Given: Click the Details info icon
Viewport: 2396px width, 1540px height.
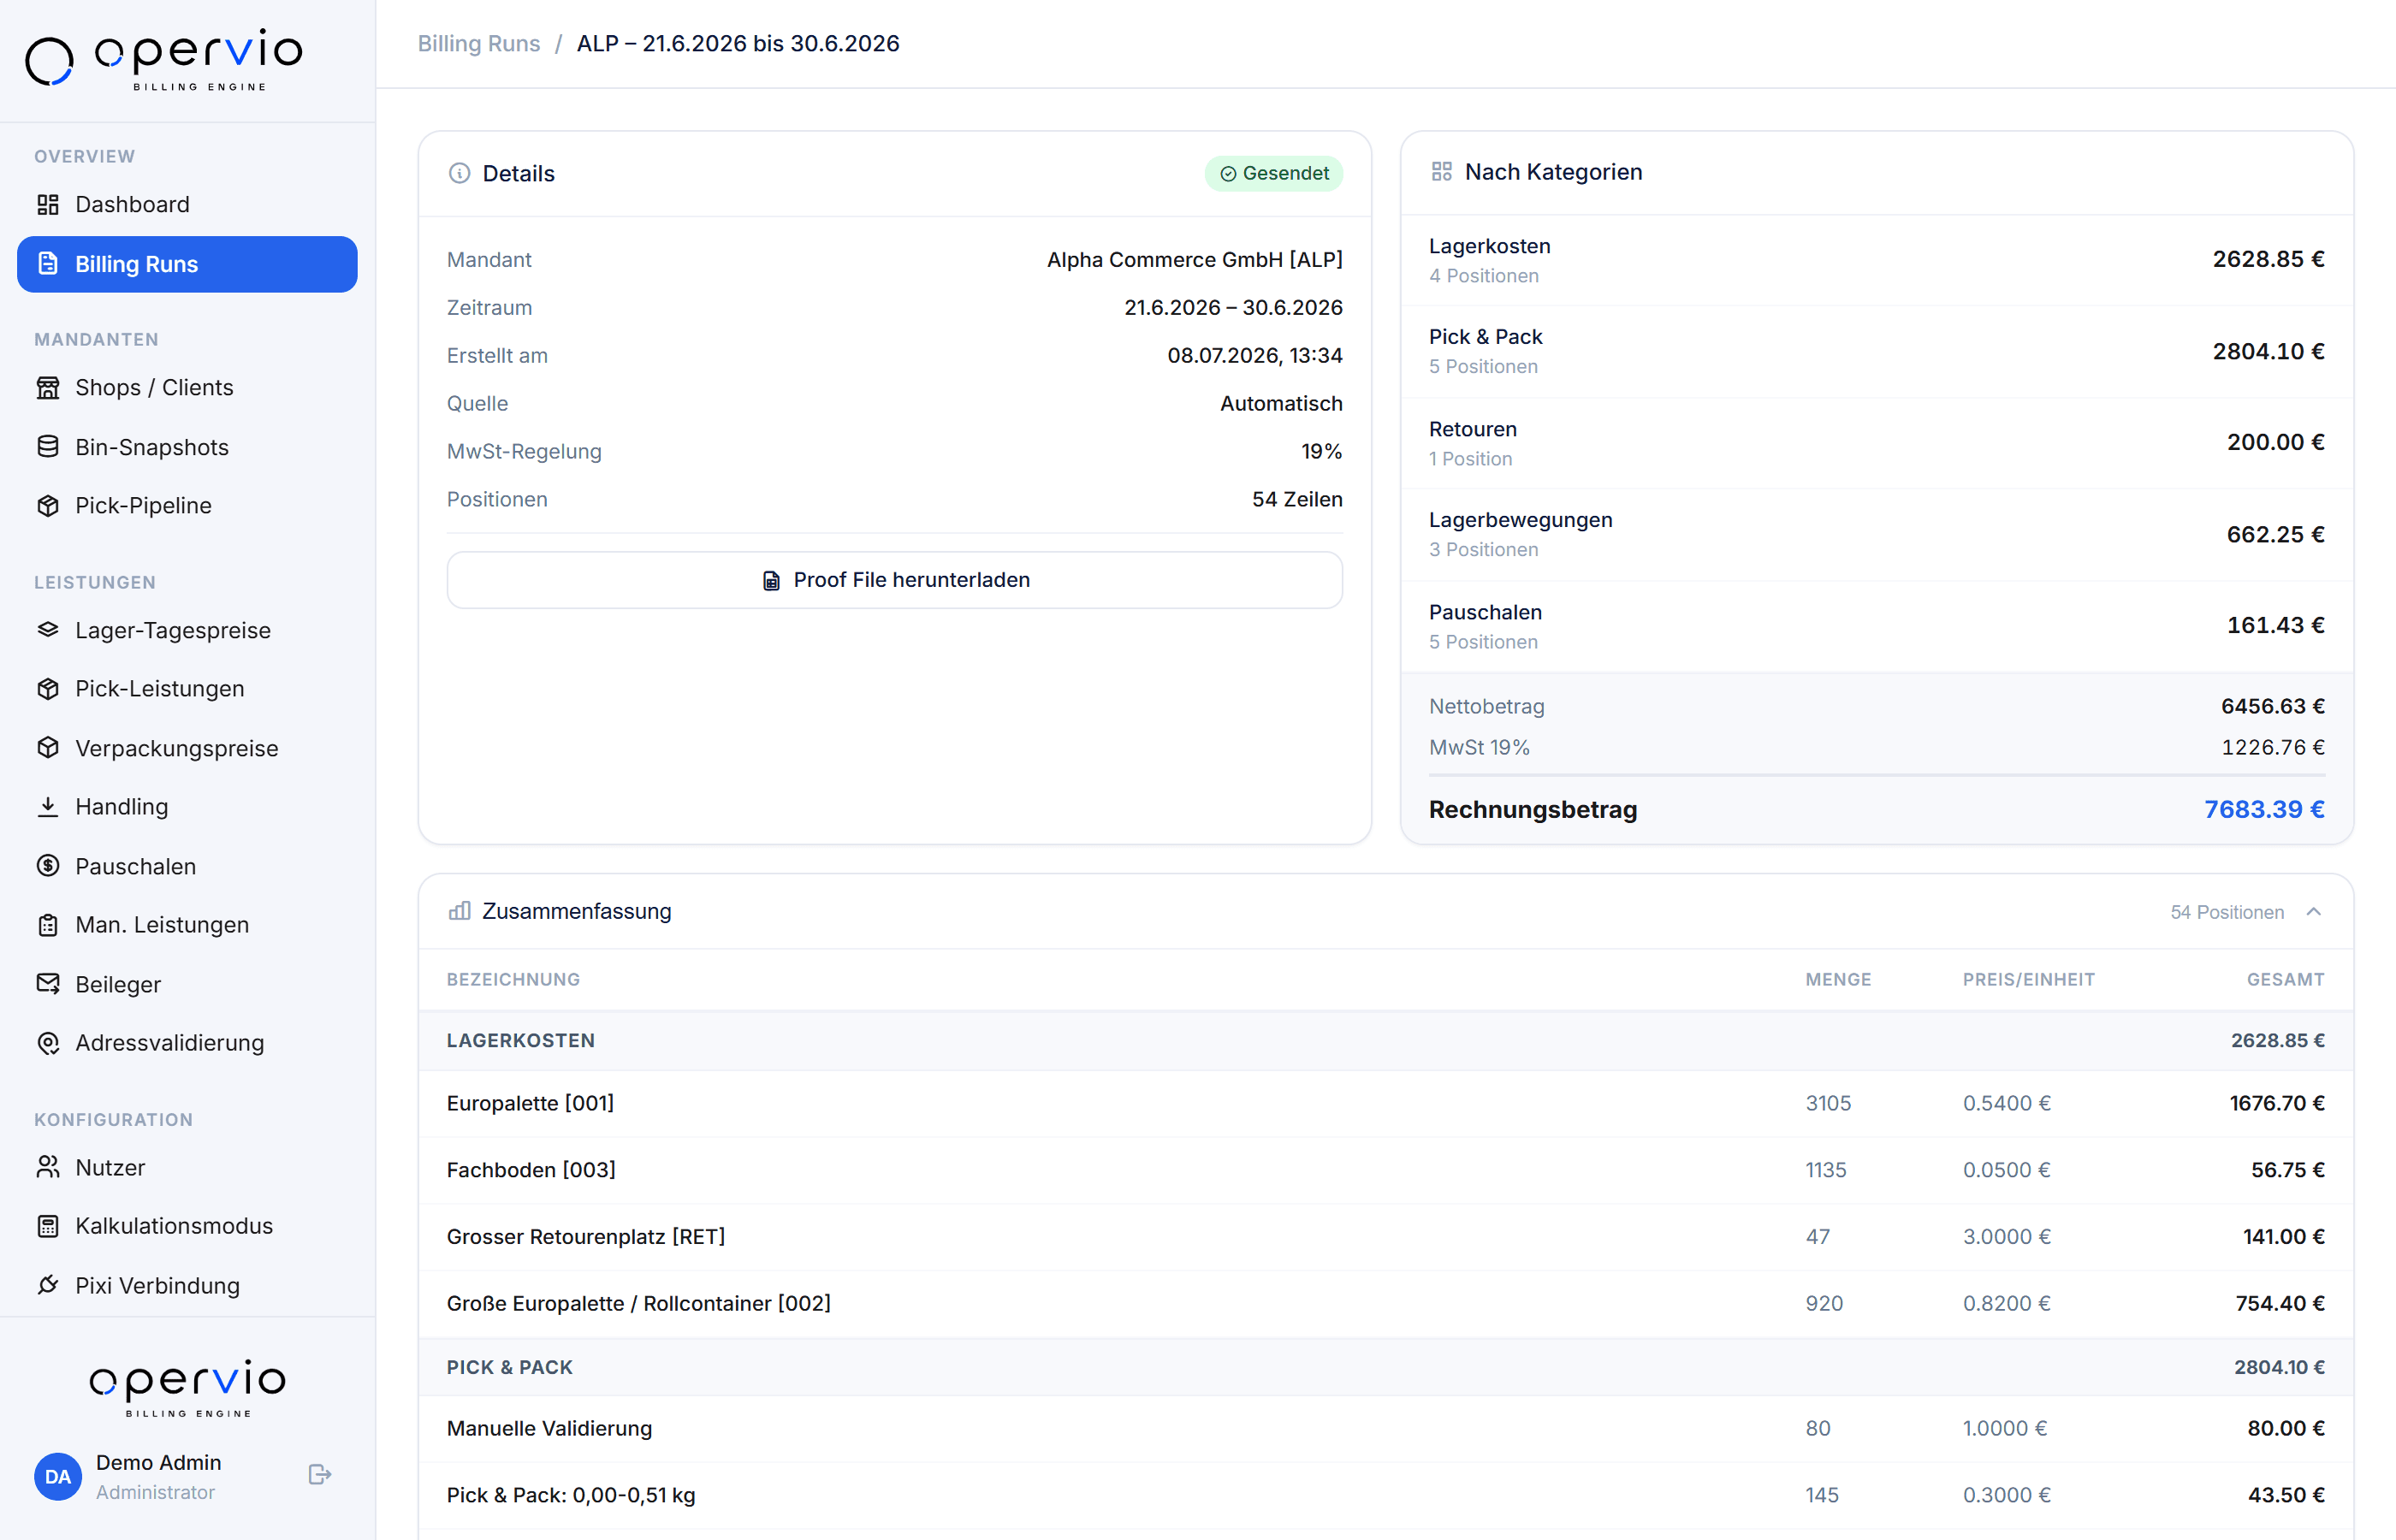Looking at the screenshot, I should click(459, 173).
